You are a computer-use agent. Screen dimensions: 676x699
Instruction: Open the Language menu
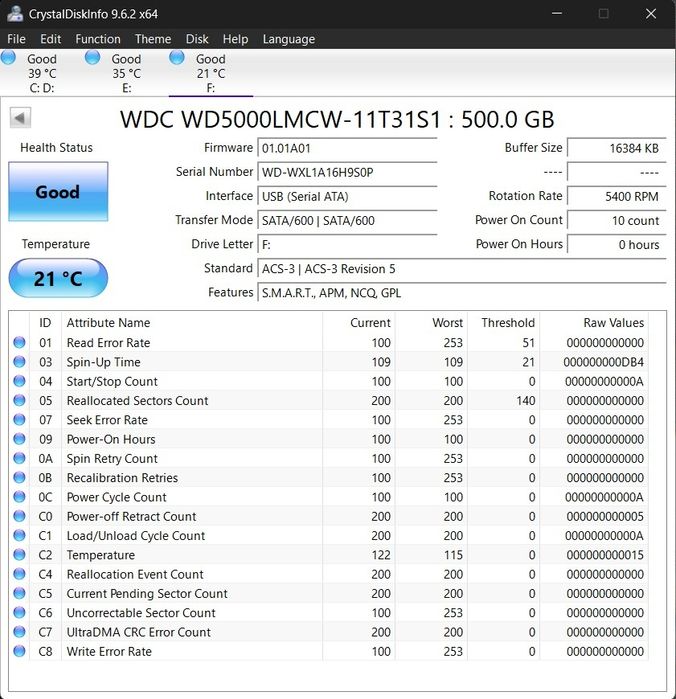point(289,39)
